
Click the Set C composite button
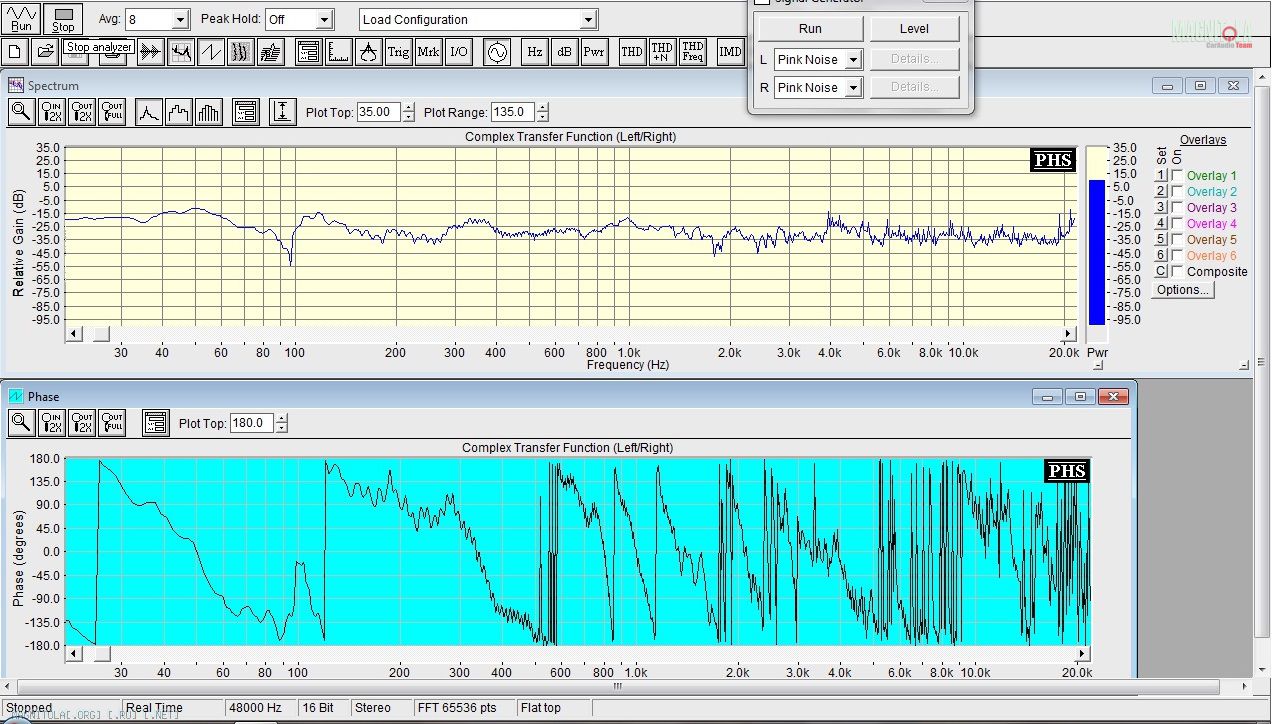(1161, 272)
